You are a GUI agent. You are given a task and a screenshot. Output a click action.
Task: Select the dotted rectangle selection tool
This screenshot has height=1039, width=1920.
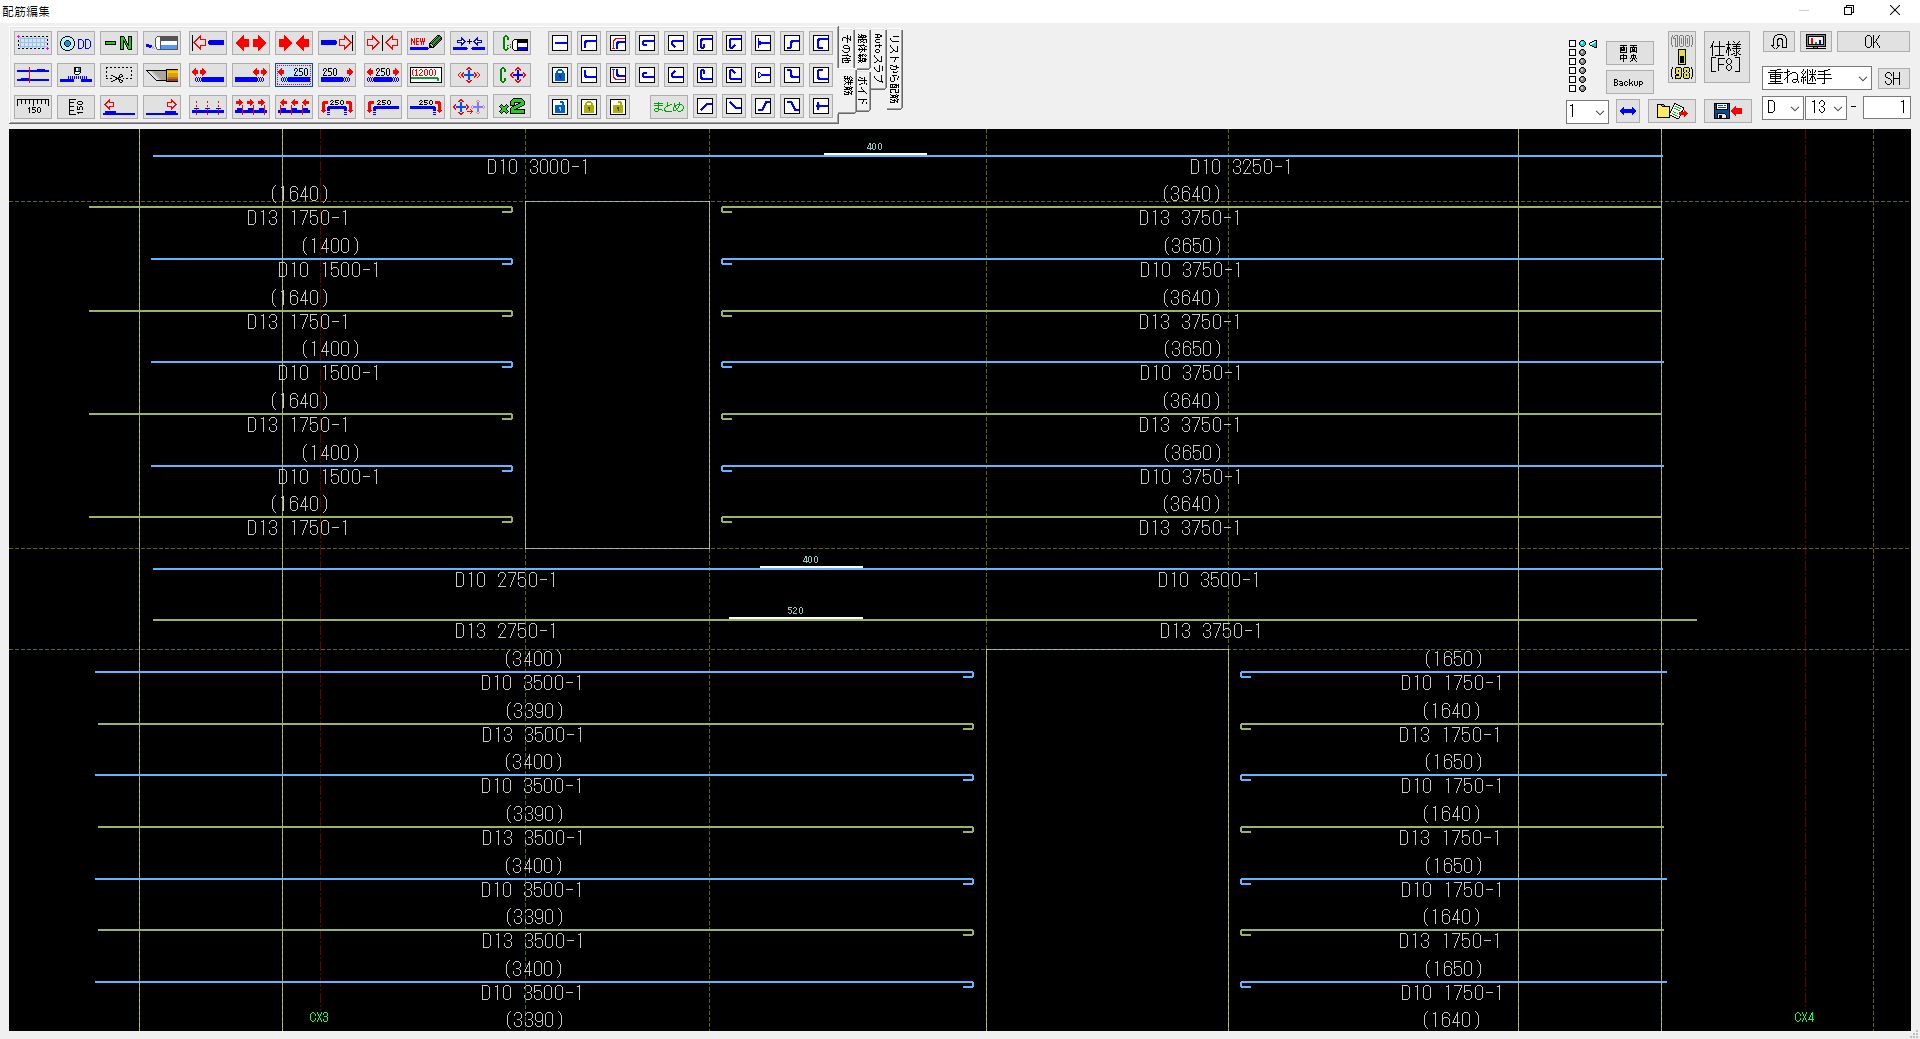coord(32,43)
